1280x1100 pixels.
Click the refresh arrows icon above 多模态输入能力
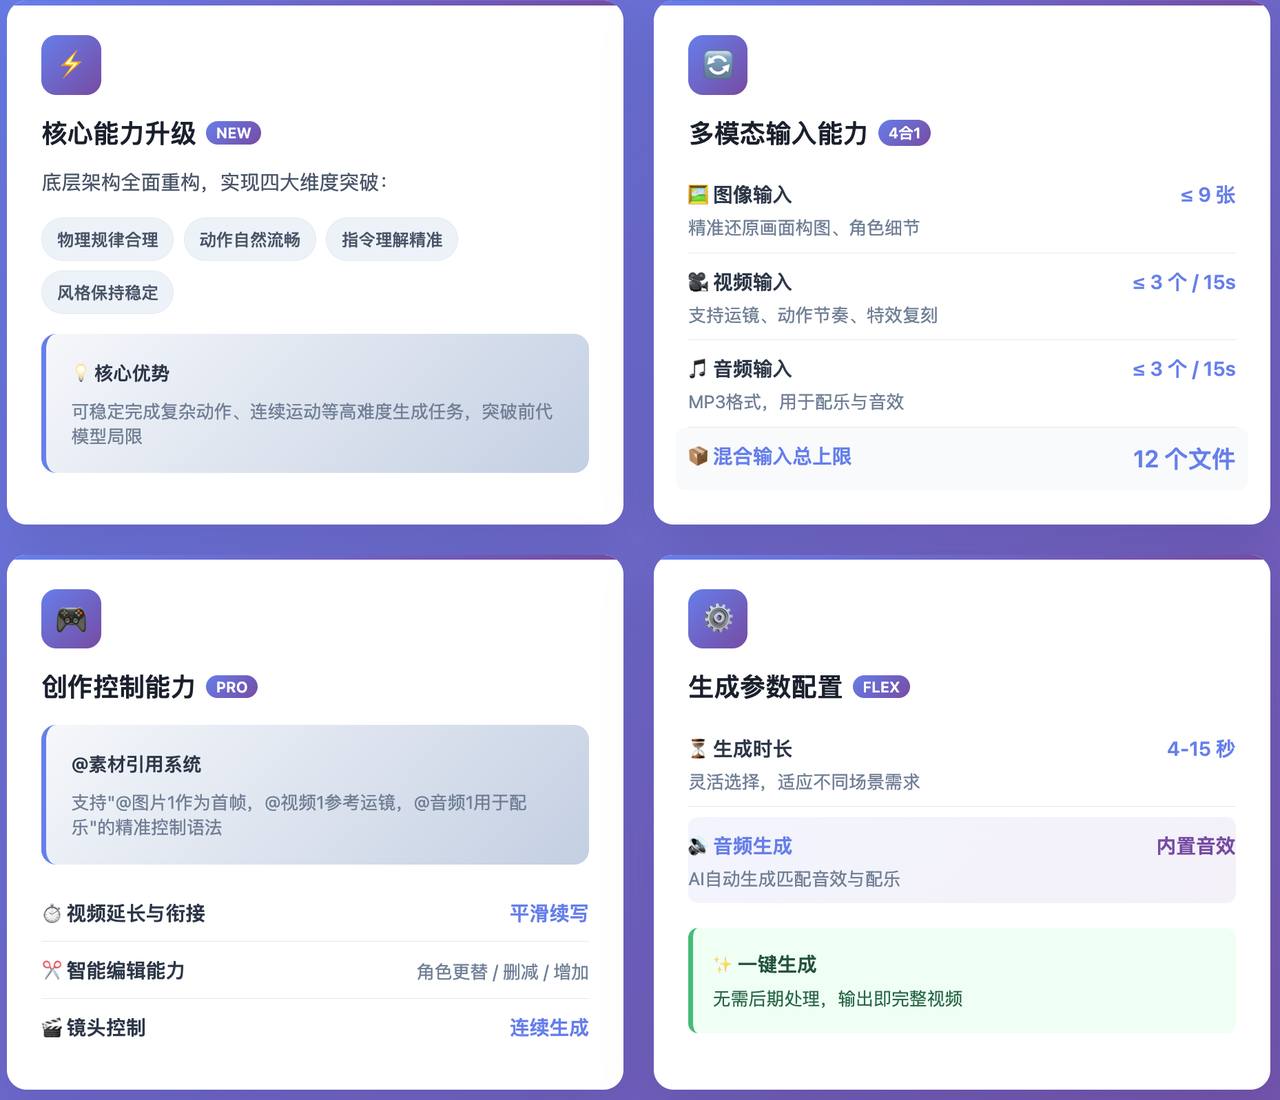pos(717,64)
